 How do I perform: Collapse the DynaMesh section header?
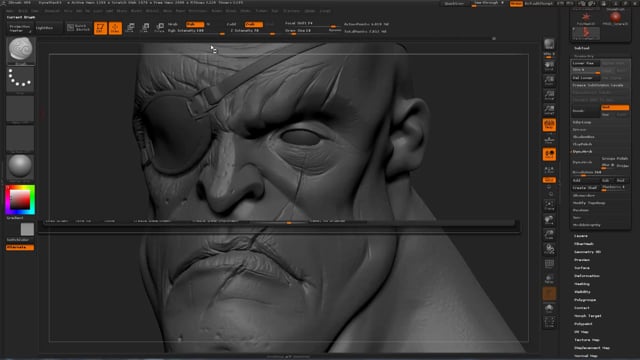(x=582, y=151)
